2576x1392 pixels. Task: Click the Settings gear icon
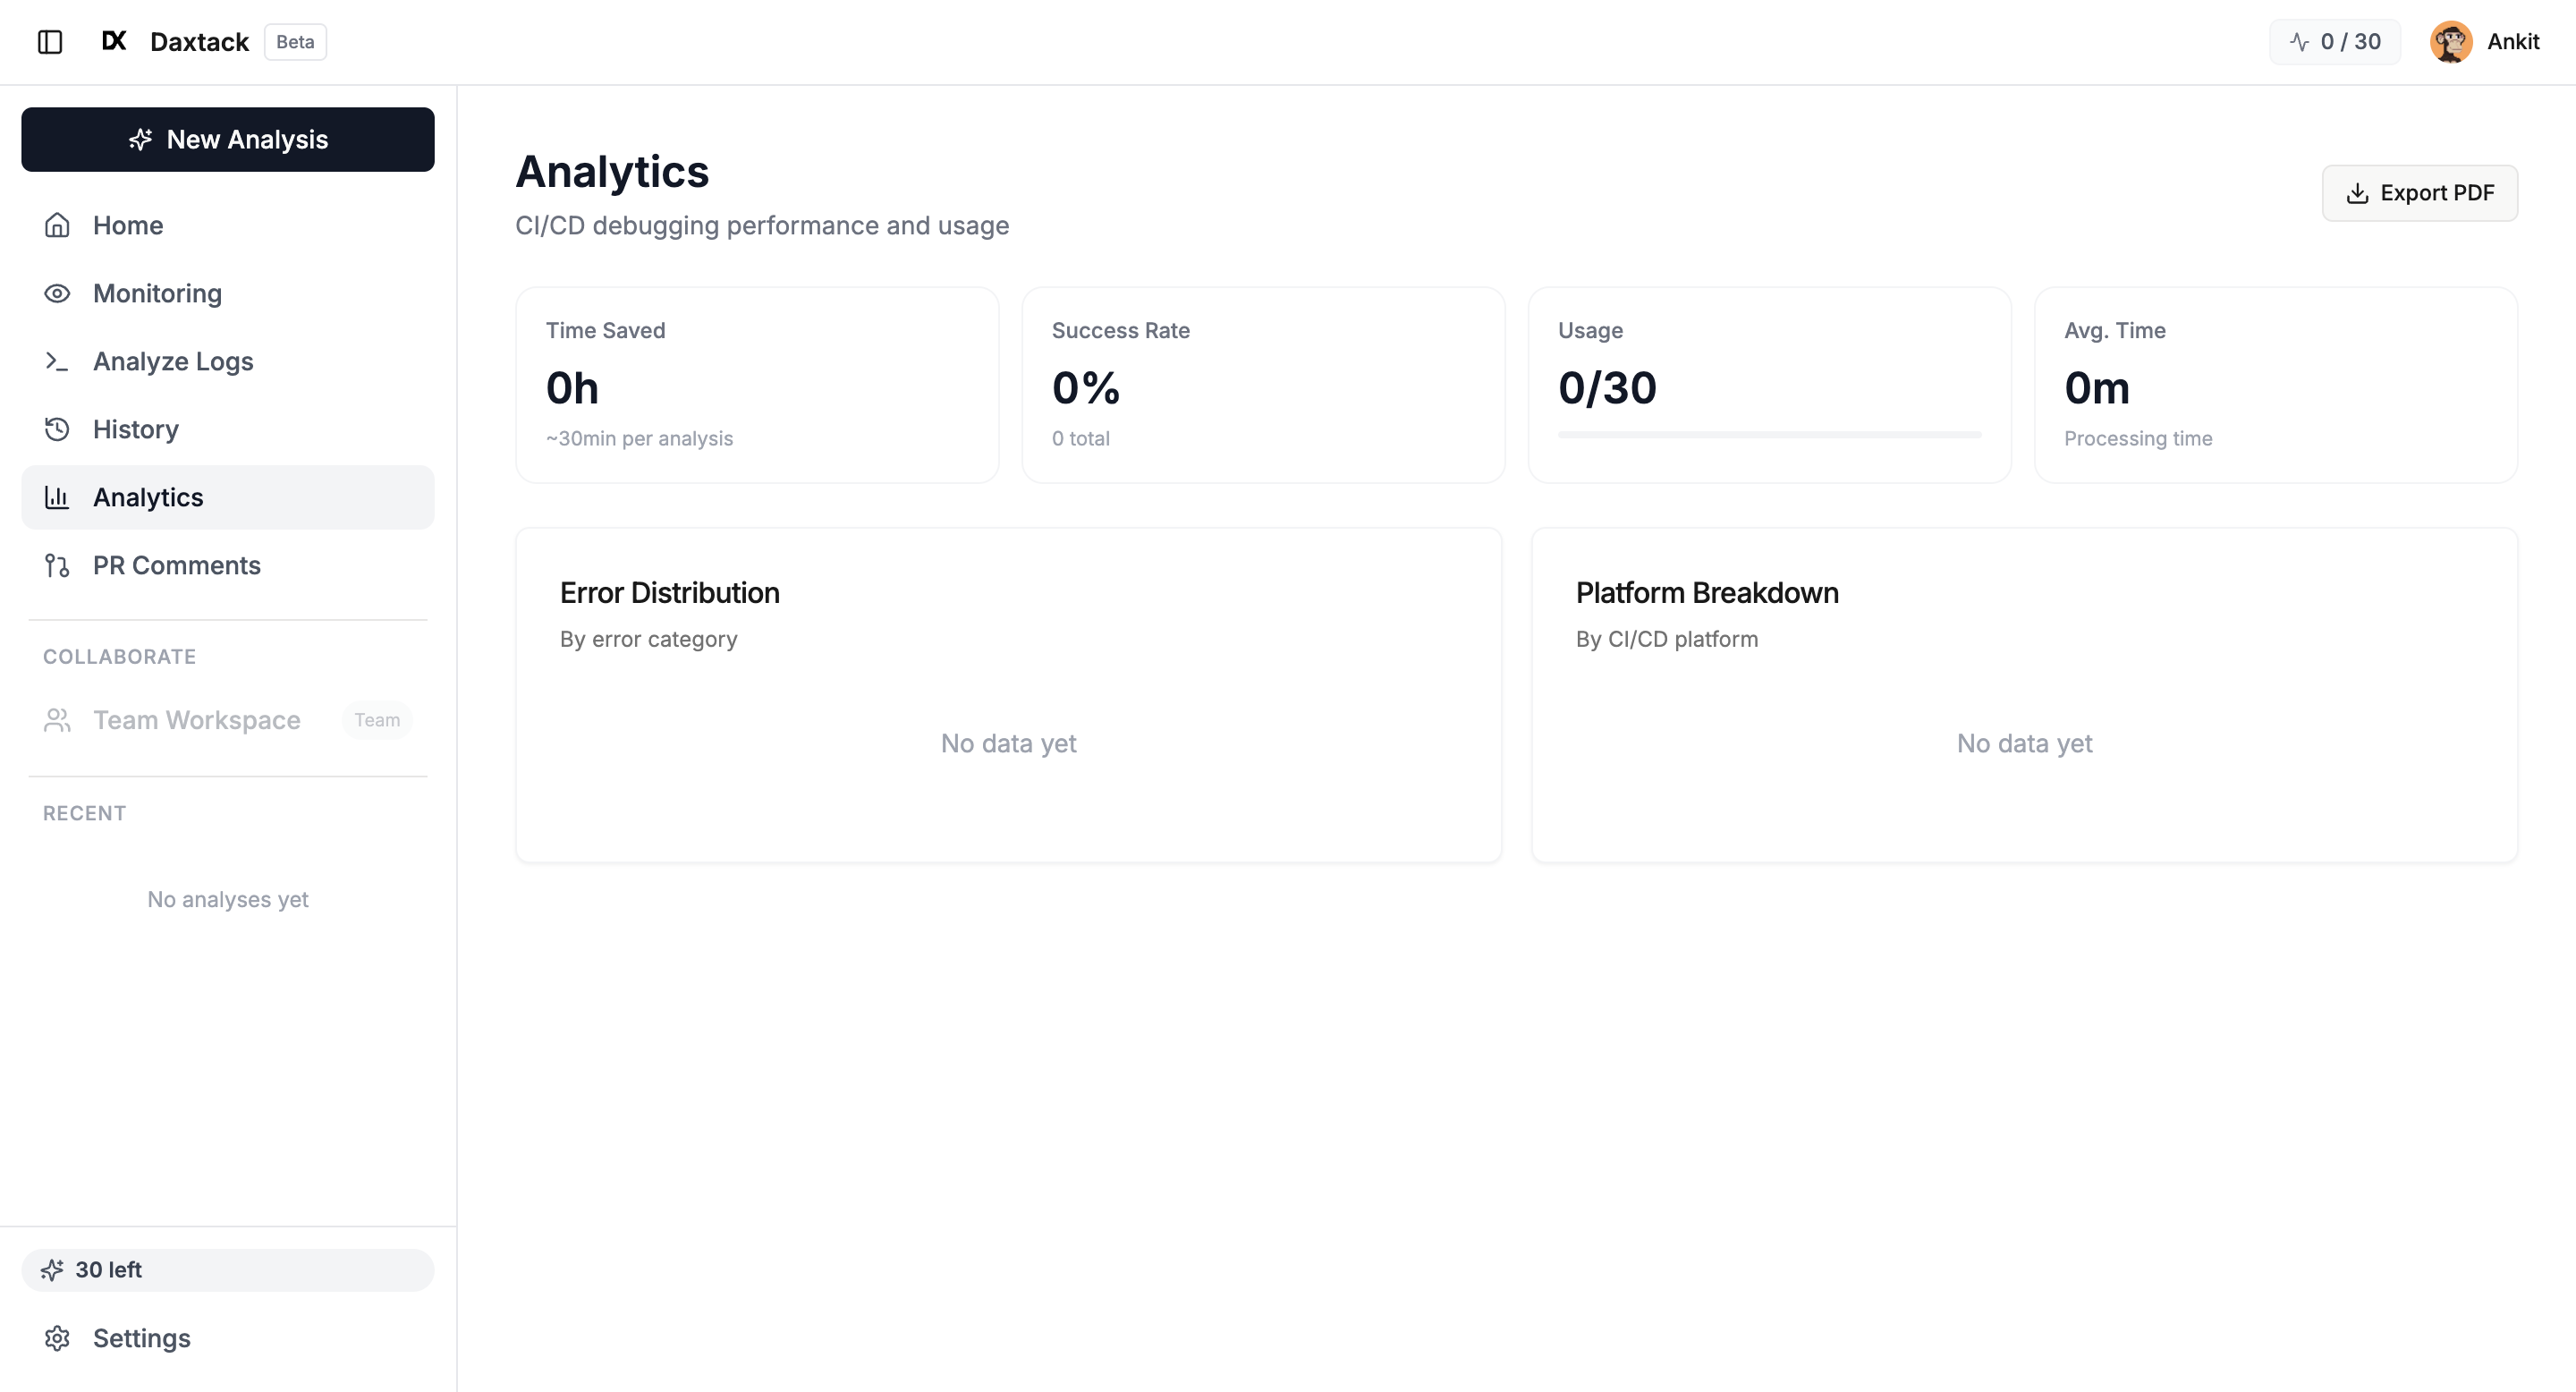(57, 1338)
